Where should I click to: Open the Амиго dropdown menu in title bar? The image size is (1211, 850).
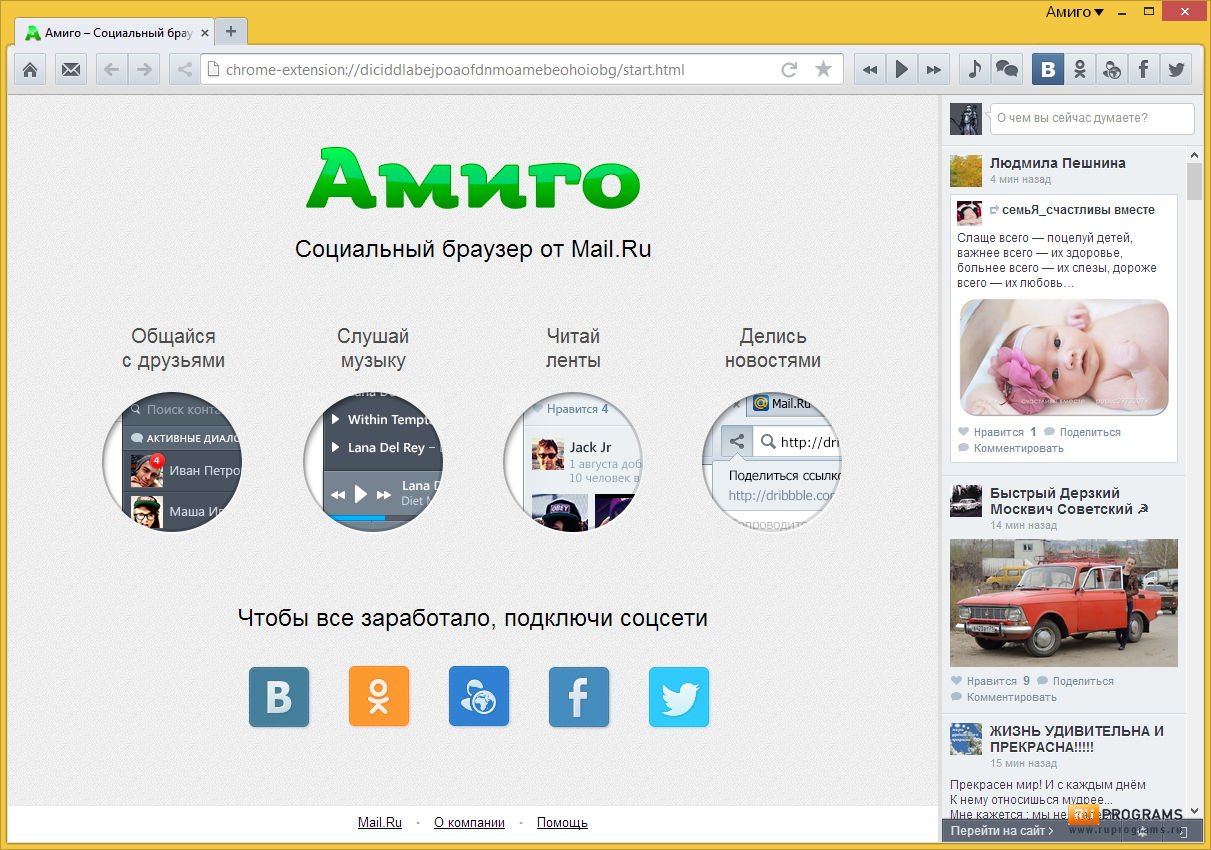pos(1074,12)
